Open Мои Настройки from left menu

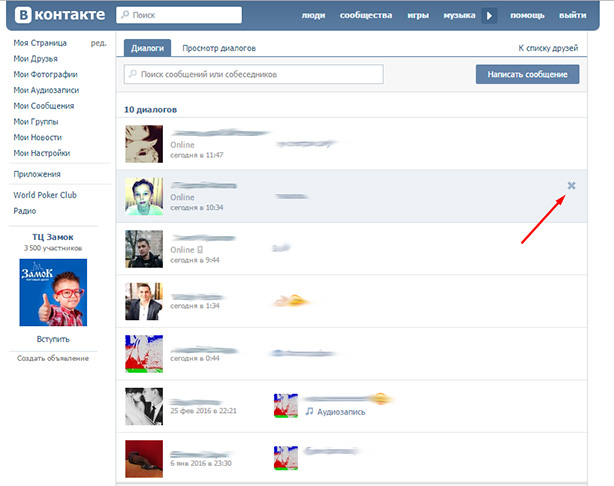(x=41, y=153)
